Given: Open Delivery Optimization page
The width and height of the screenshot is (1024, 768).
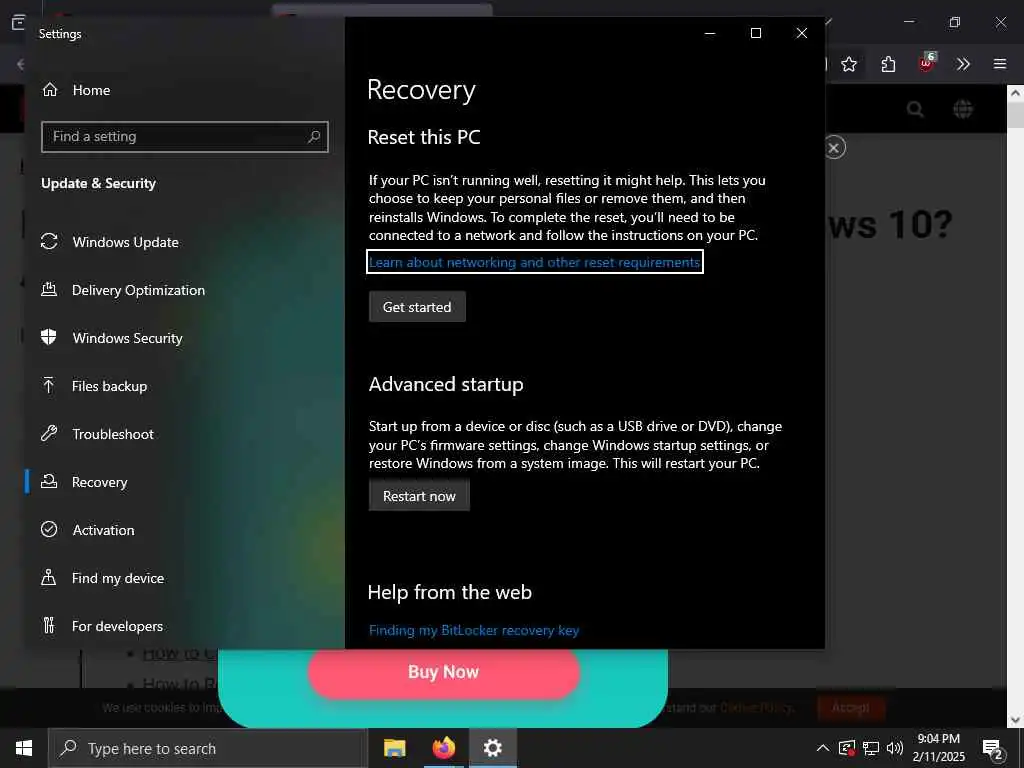Looking at the screenshot, I should coord(138,290).
